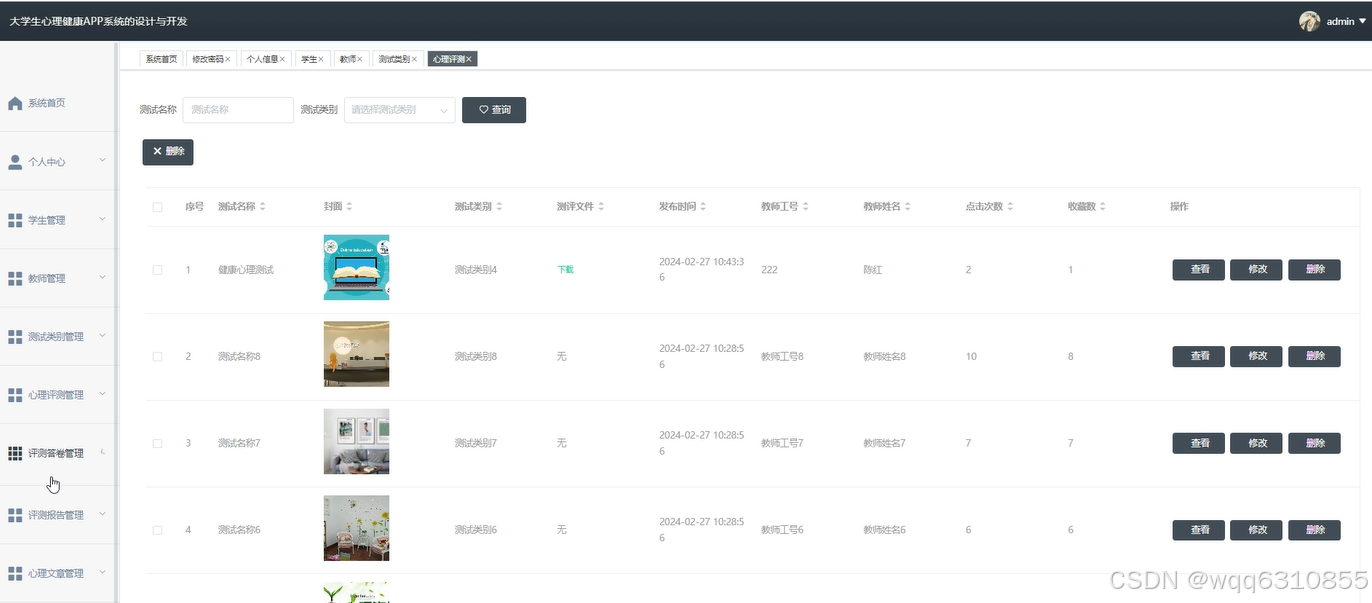Open the cover image of 健康心理测试
The width and height of the screenshot is (1372, 603).
(356, 267)
